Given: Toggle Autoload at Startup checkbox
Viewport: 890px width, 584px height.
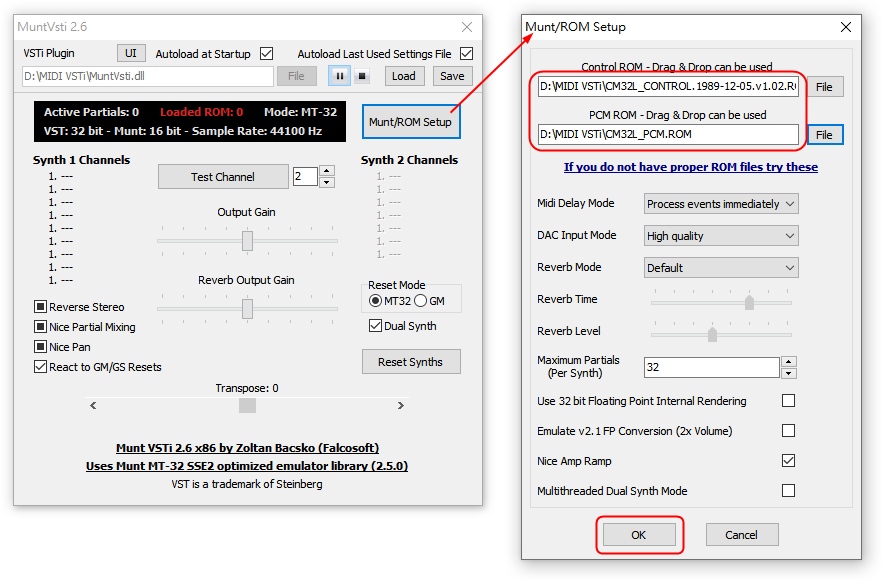Looking at the screenshot, I should (266, 53).
